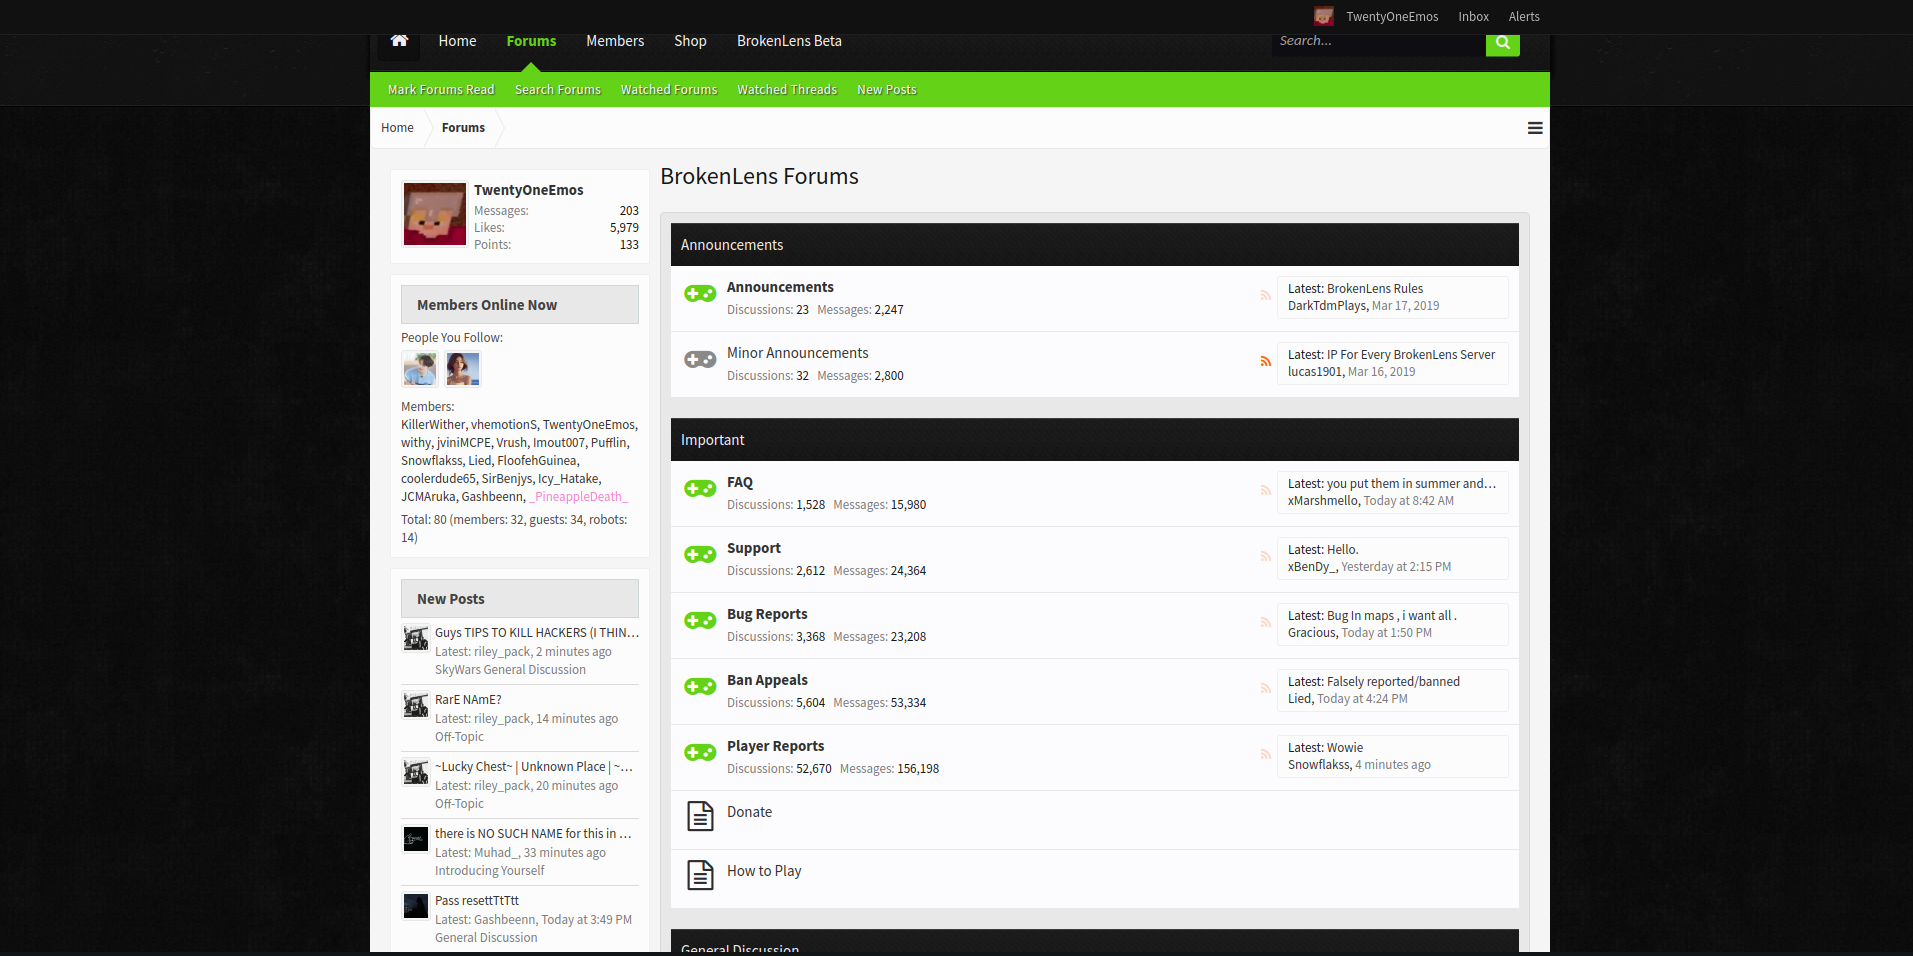Viewport: 1913px width, 956px height.
Task: Open RSS feed for Ban Appeals
Action: 1265,688
